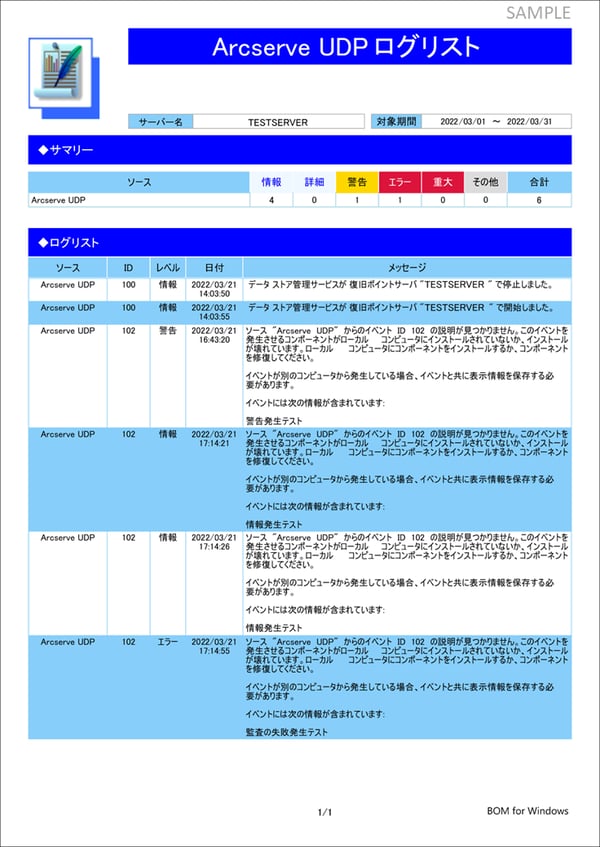The width and height of the screenshot is (600, 847).
Task: Click the サーバー名 label
Action: point(160,122)
